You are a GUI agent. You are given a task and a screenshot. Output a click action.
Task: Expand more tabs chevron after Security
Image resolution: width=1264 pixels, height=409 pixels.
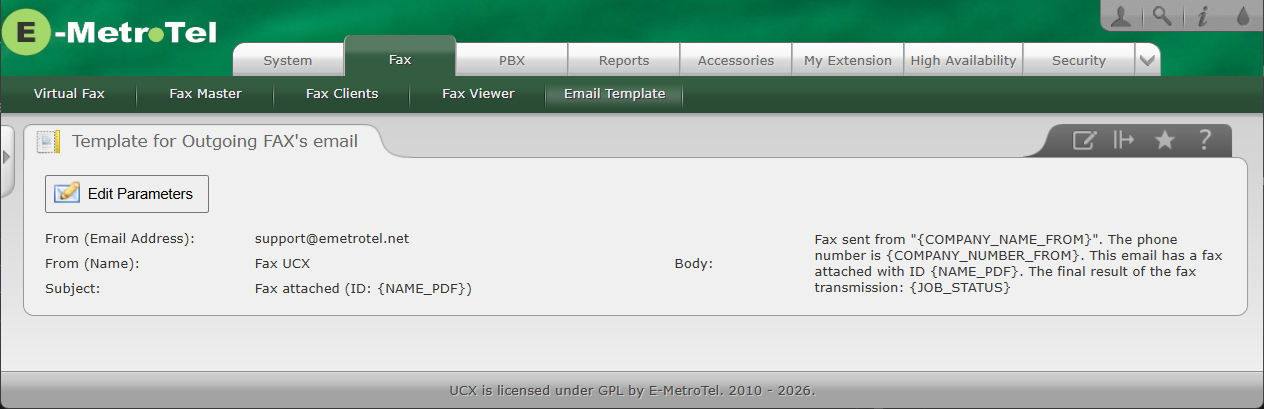pos(1148,60)
